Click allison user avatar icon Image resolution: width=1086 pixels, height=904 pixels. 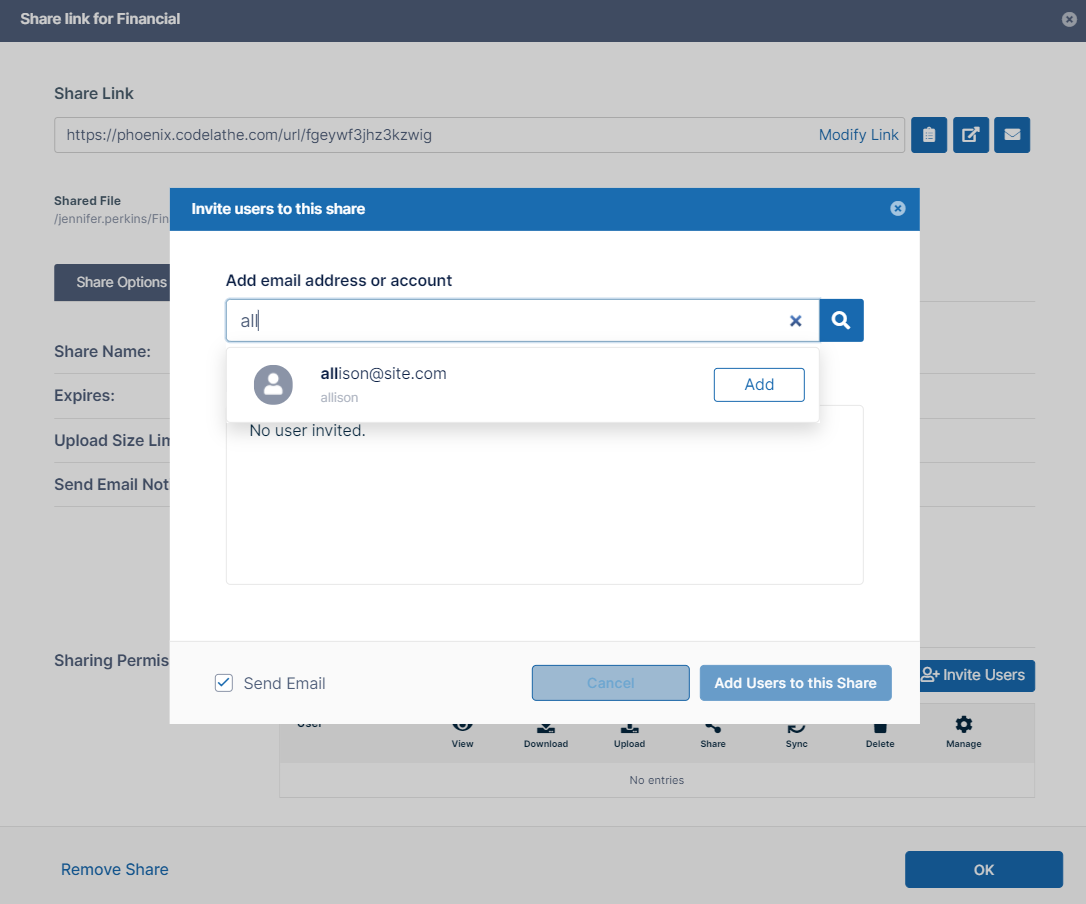click(x=273, y=385)
